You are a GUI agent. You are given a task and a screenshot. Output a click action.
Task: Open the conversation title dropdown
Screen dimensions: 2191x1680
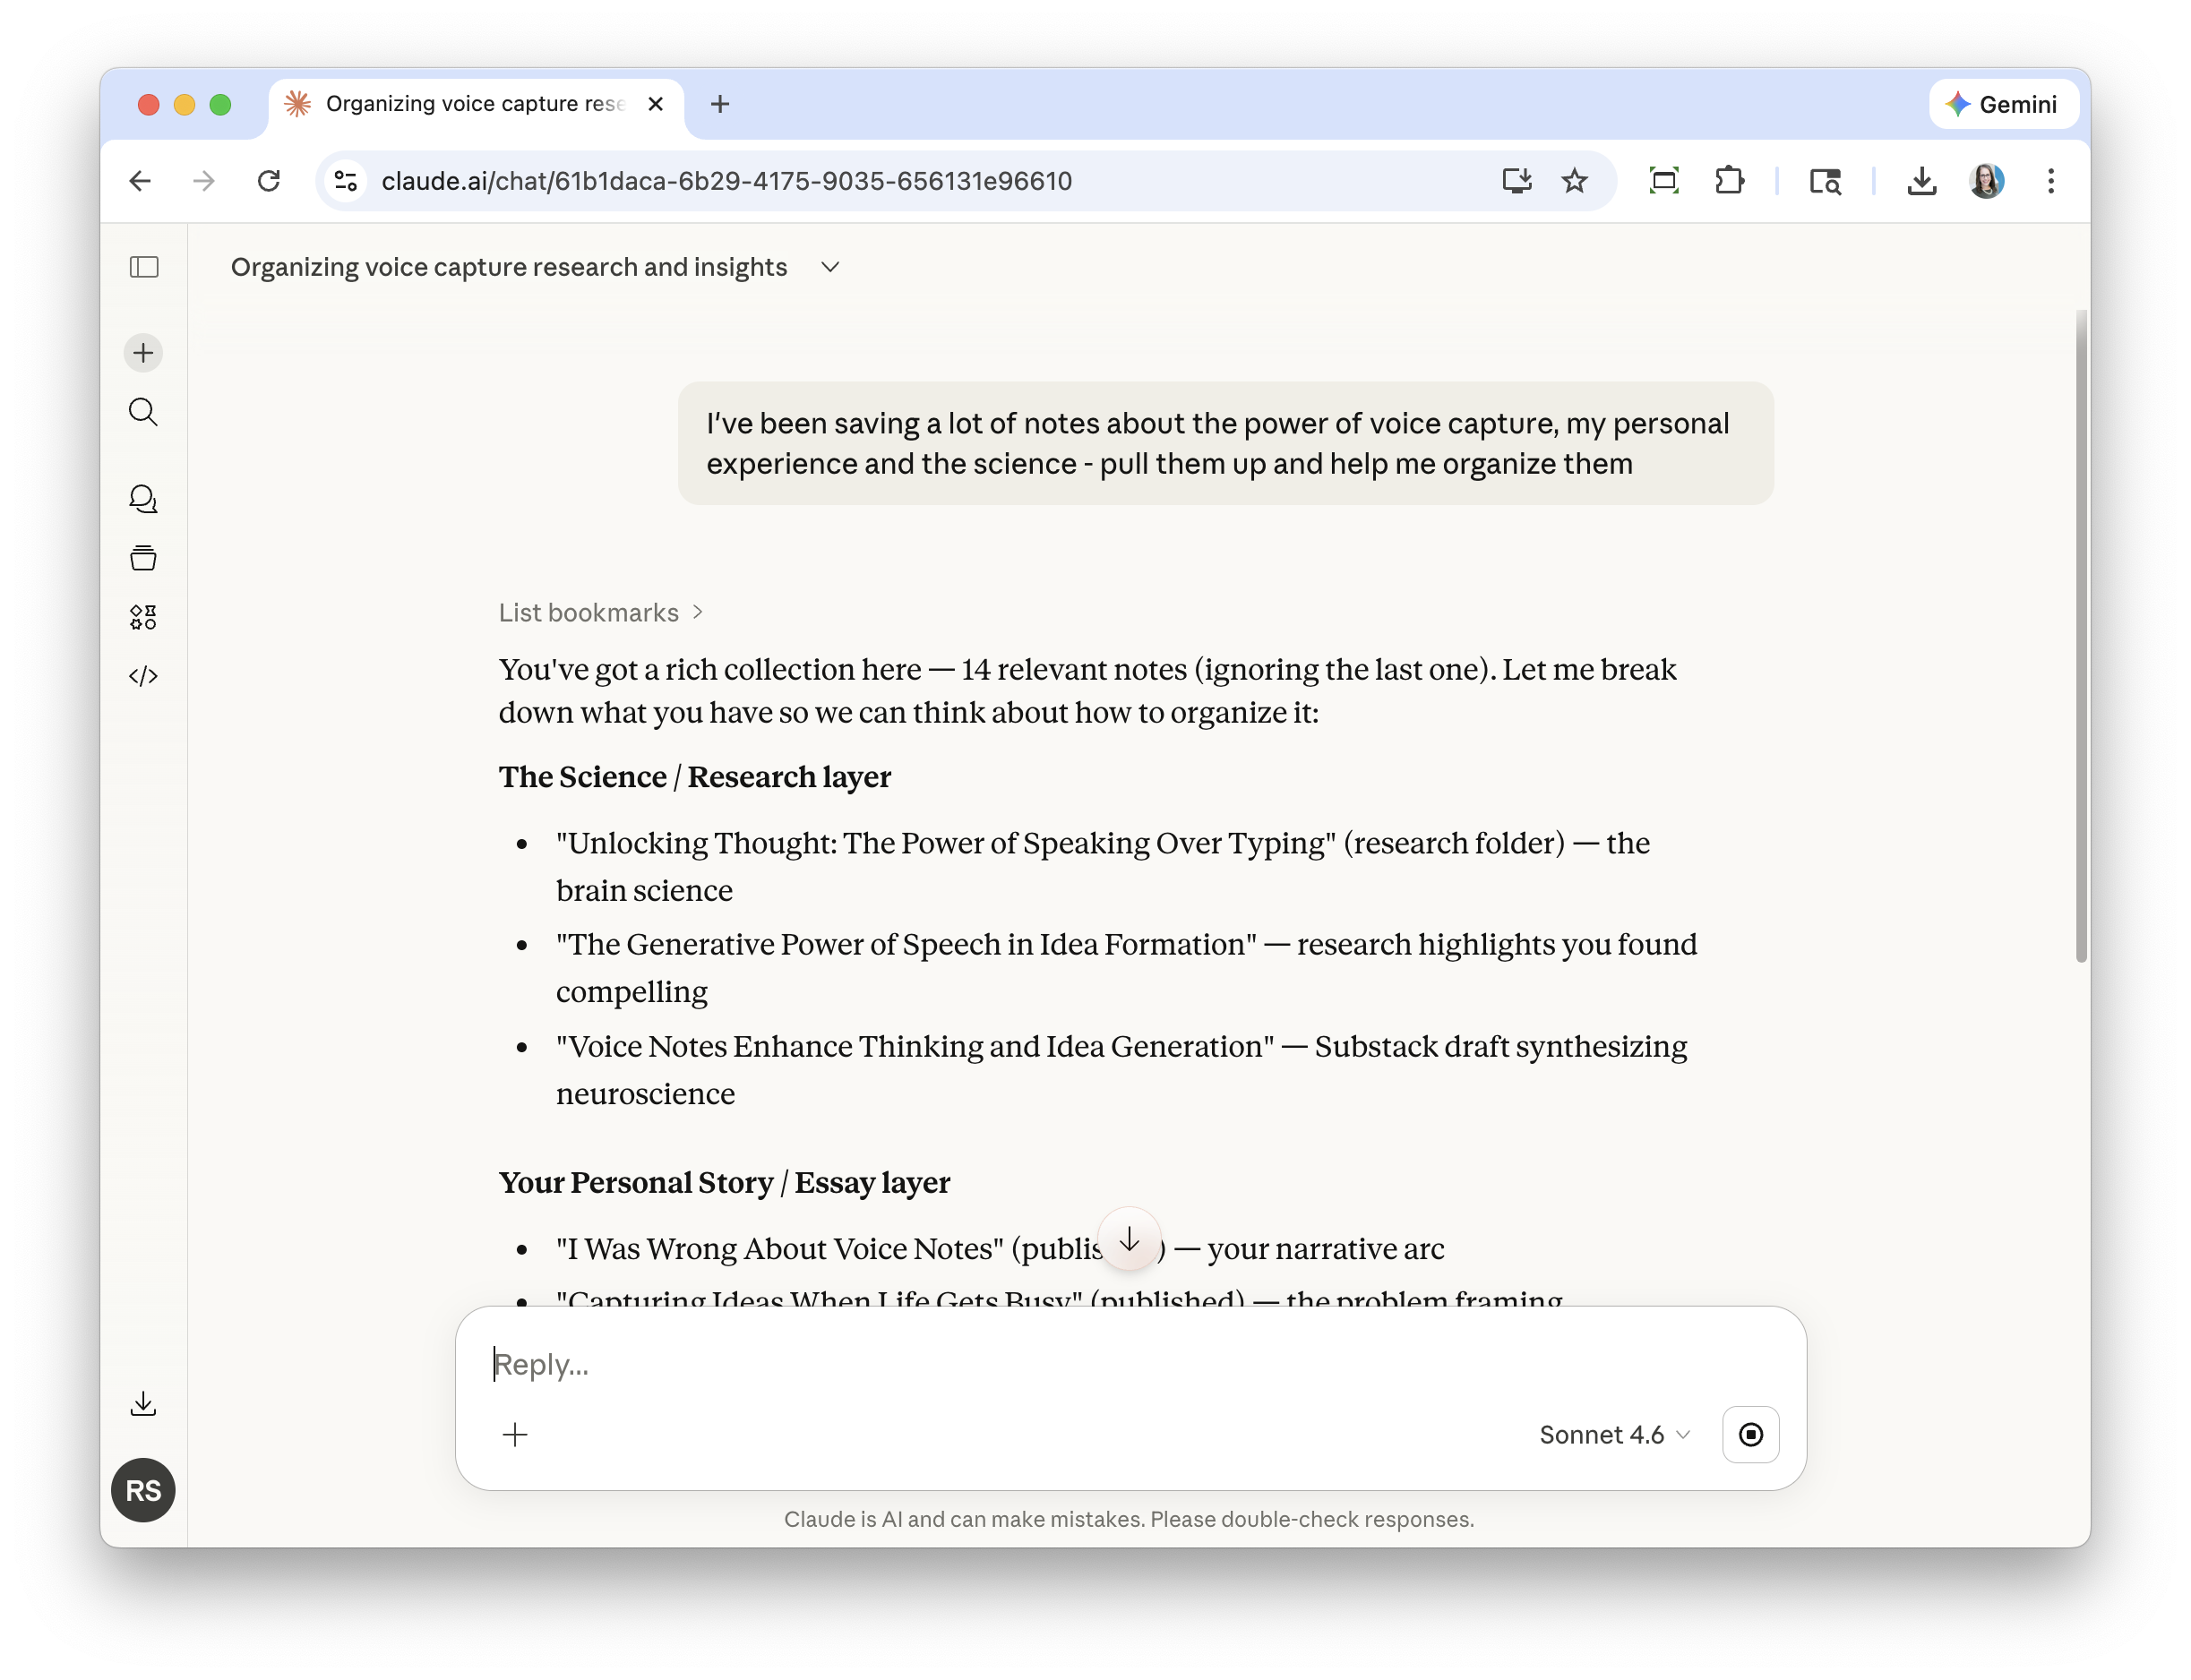tap(829, 267)
